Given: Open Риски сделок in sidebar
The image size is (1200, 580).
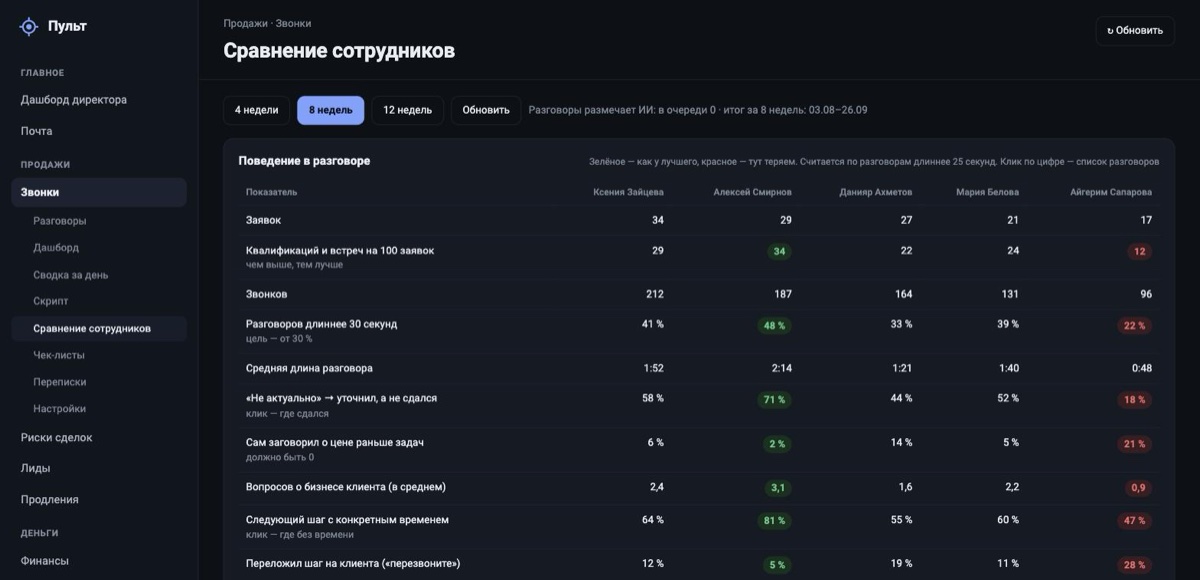Looking at the screenshot, I should (56, 437).
